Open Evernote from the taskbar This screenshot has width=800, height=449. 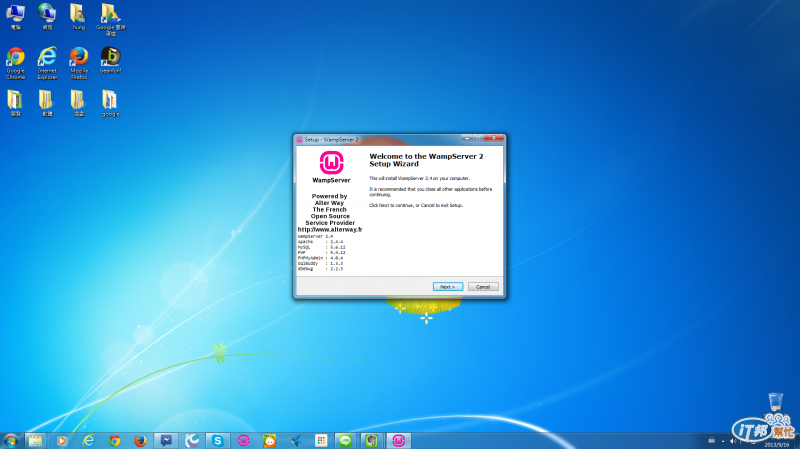click(x=371, y=441)
